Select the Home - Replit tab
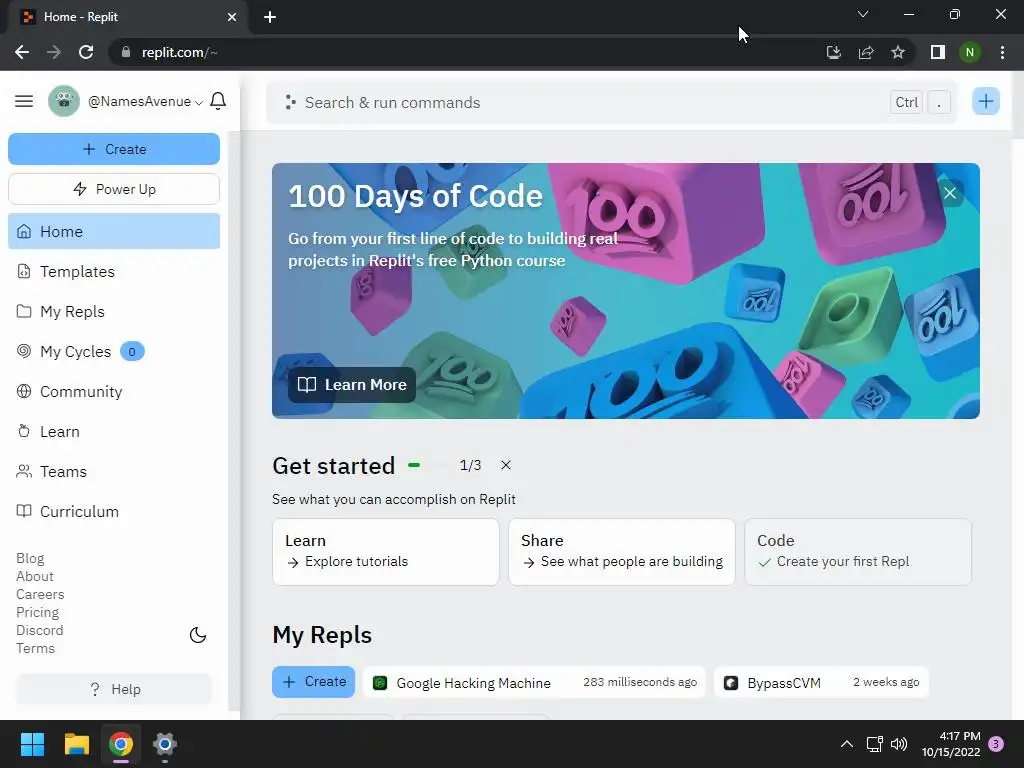 pyautogui.click(x=127, y=17)
